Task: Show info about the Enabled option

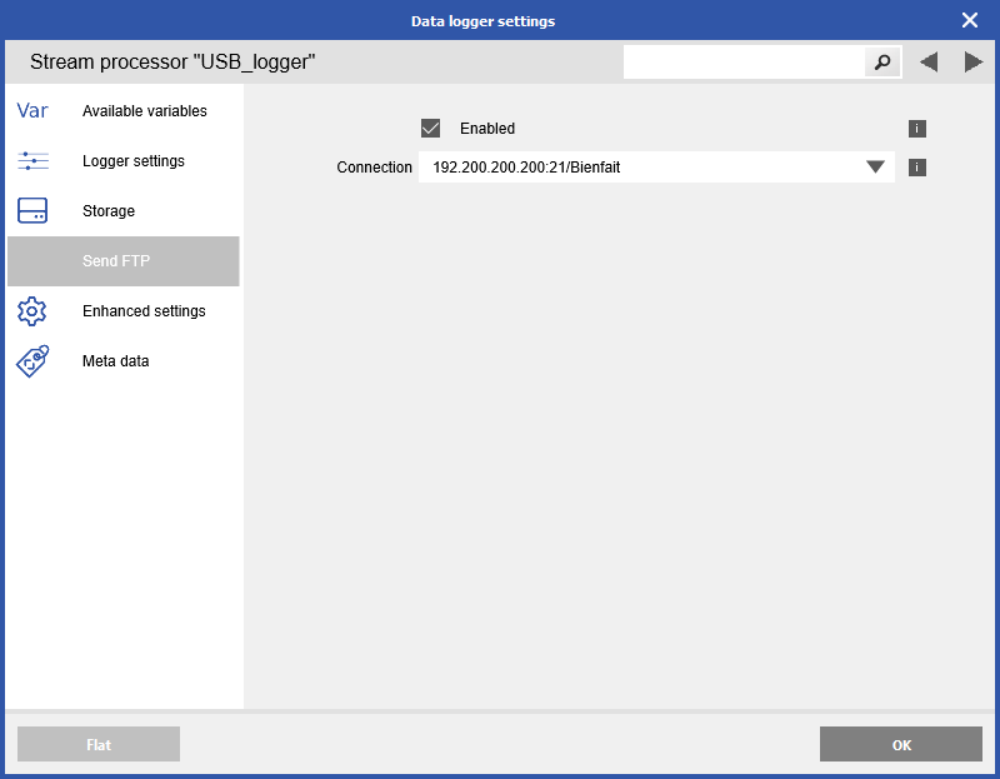Action: pyautogui.click(x=917, y=128)
